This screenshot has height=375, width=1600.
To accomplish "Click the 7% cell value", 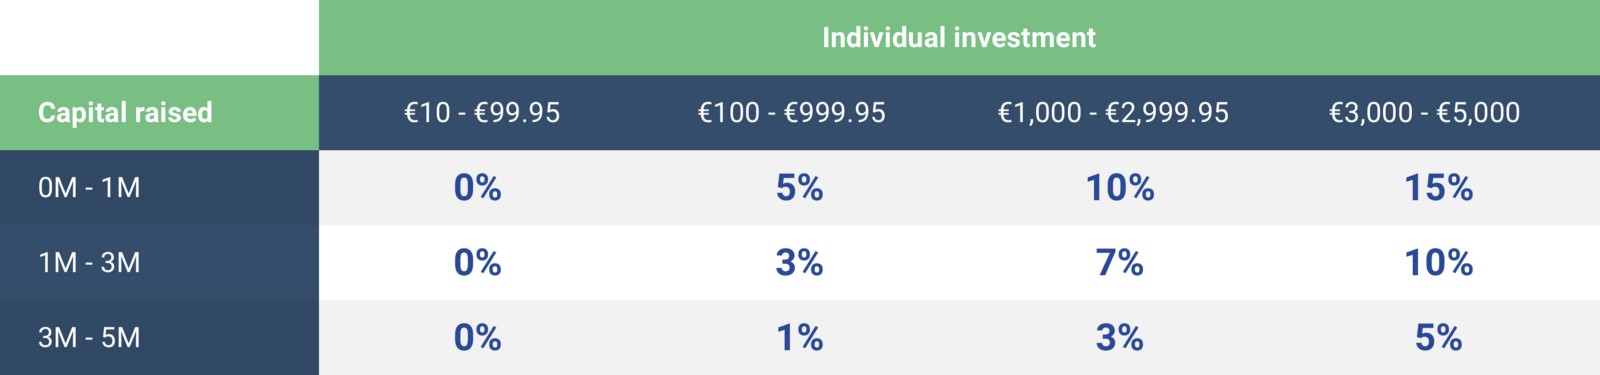I will 1119,262.
